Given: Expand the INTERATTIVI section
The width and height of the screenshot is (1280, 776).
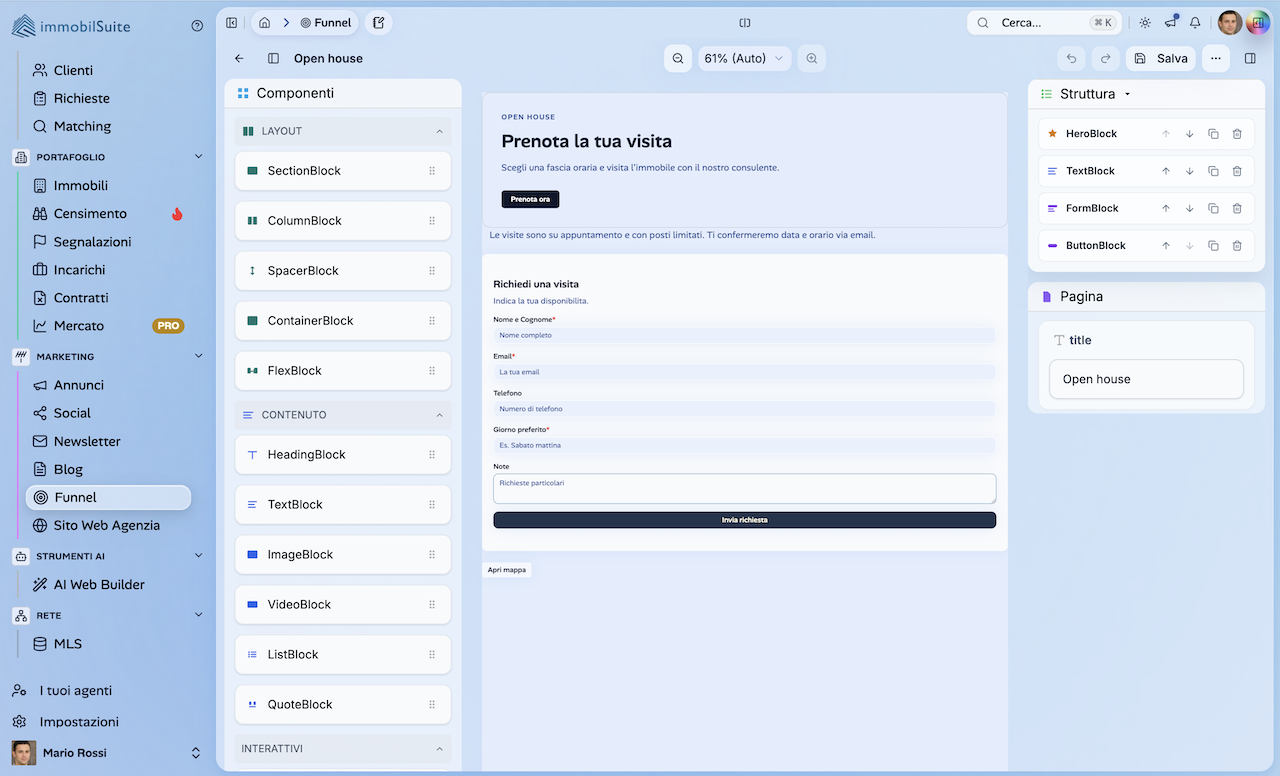Looking at the screenshot, I should coord(438,748).
